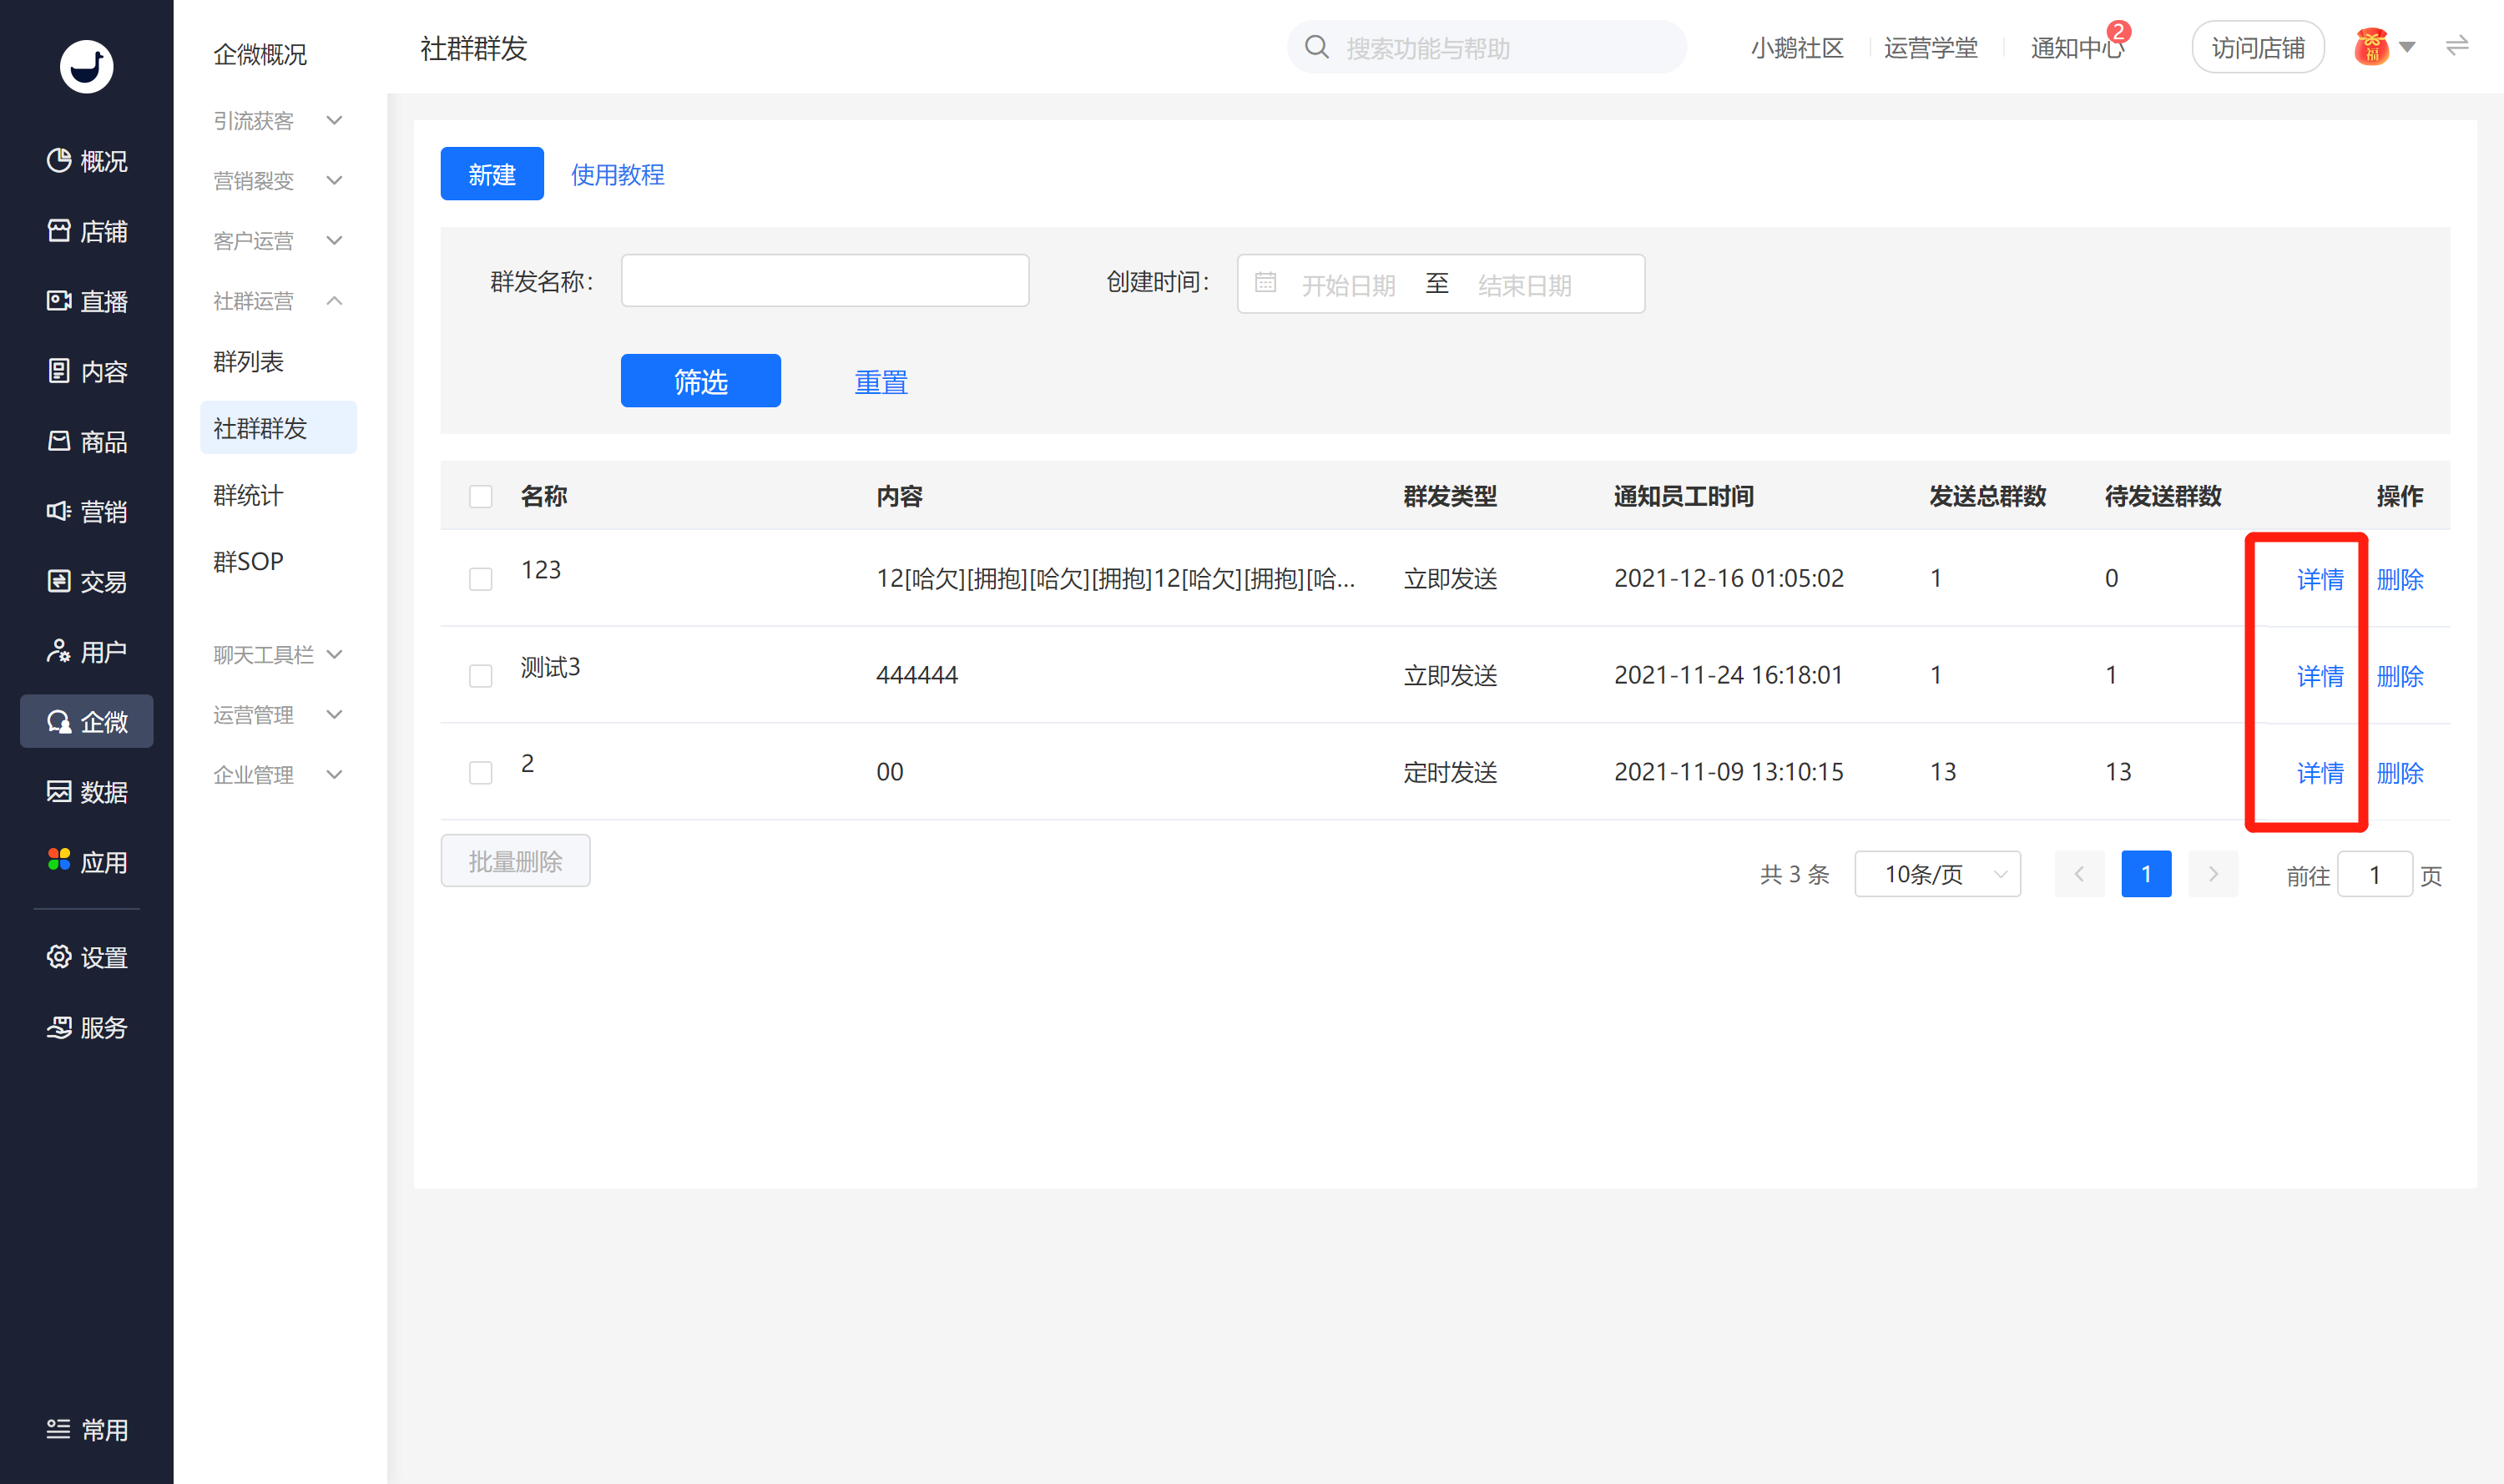Screen dimensions: 2504x1484
Task: Open the 概况 overview sidebar icon
Action: pos(59,160)
